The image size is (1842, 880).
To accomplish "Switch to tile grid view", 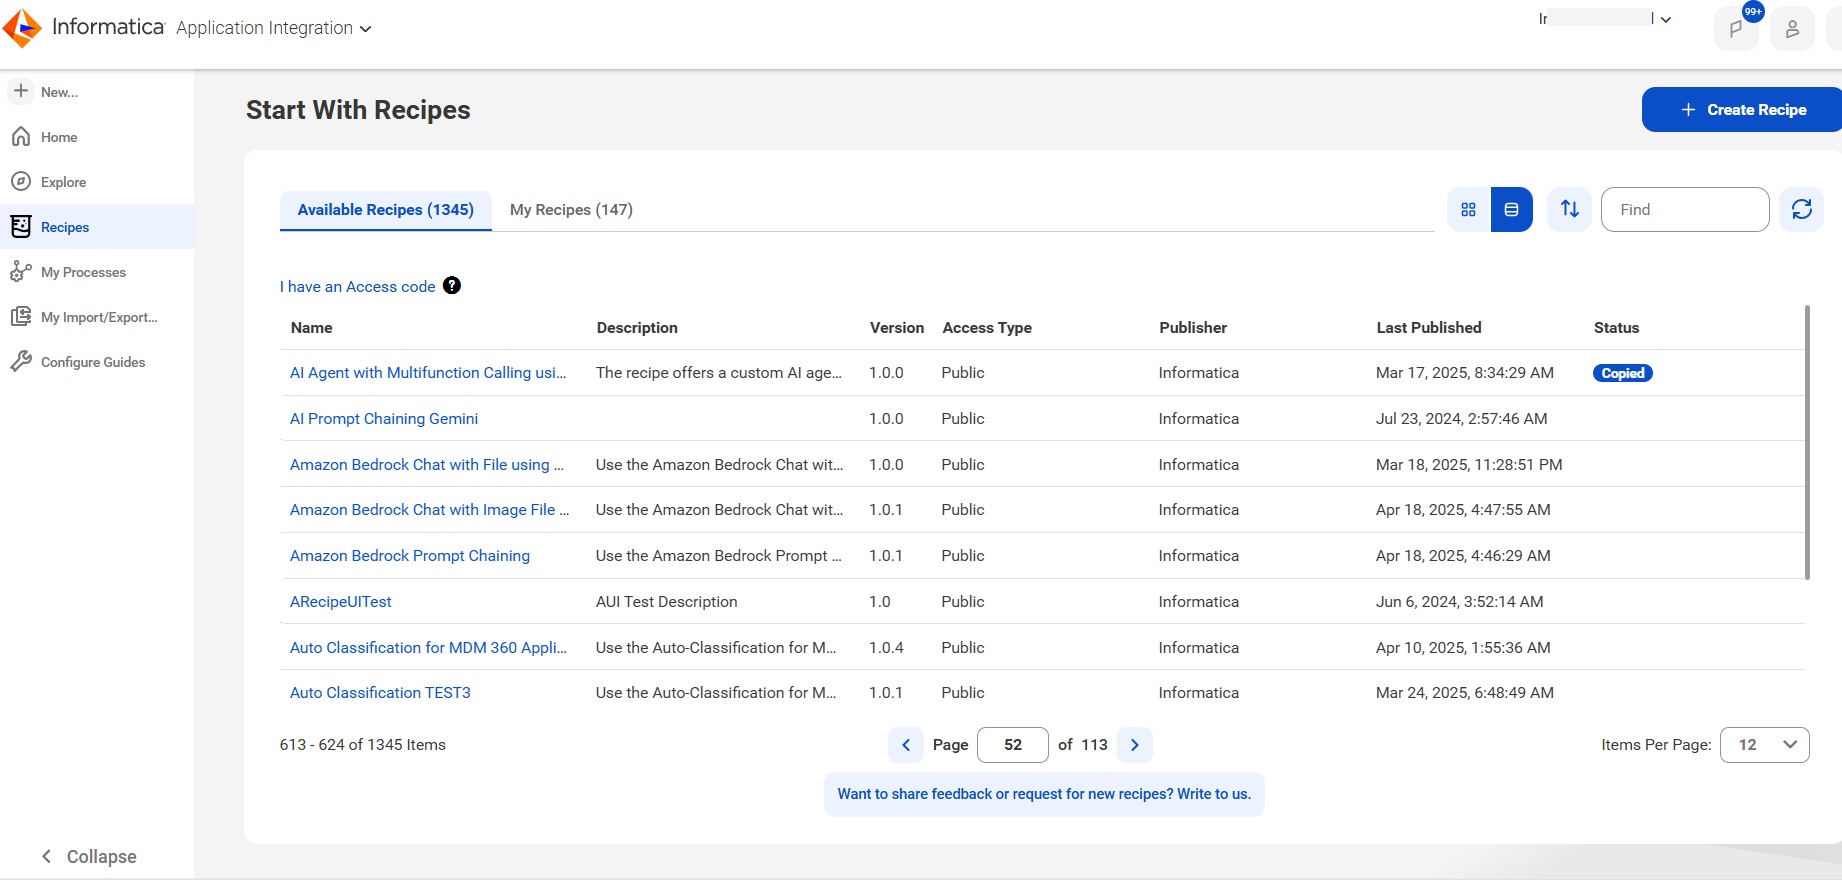I will [x=1468, y=209].
